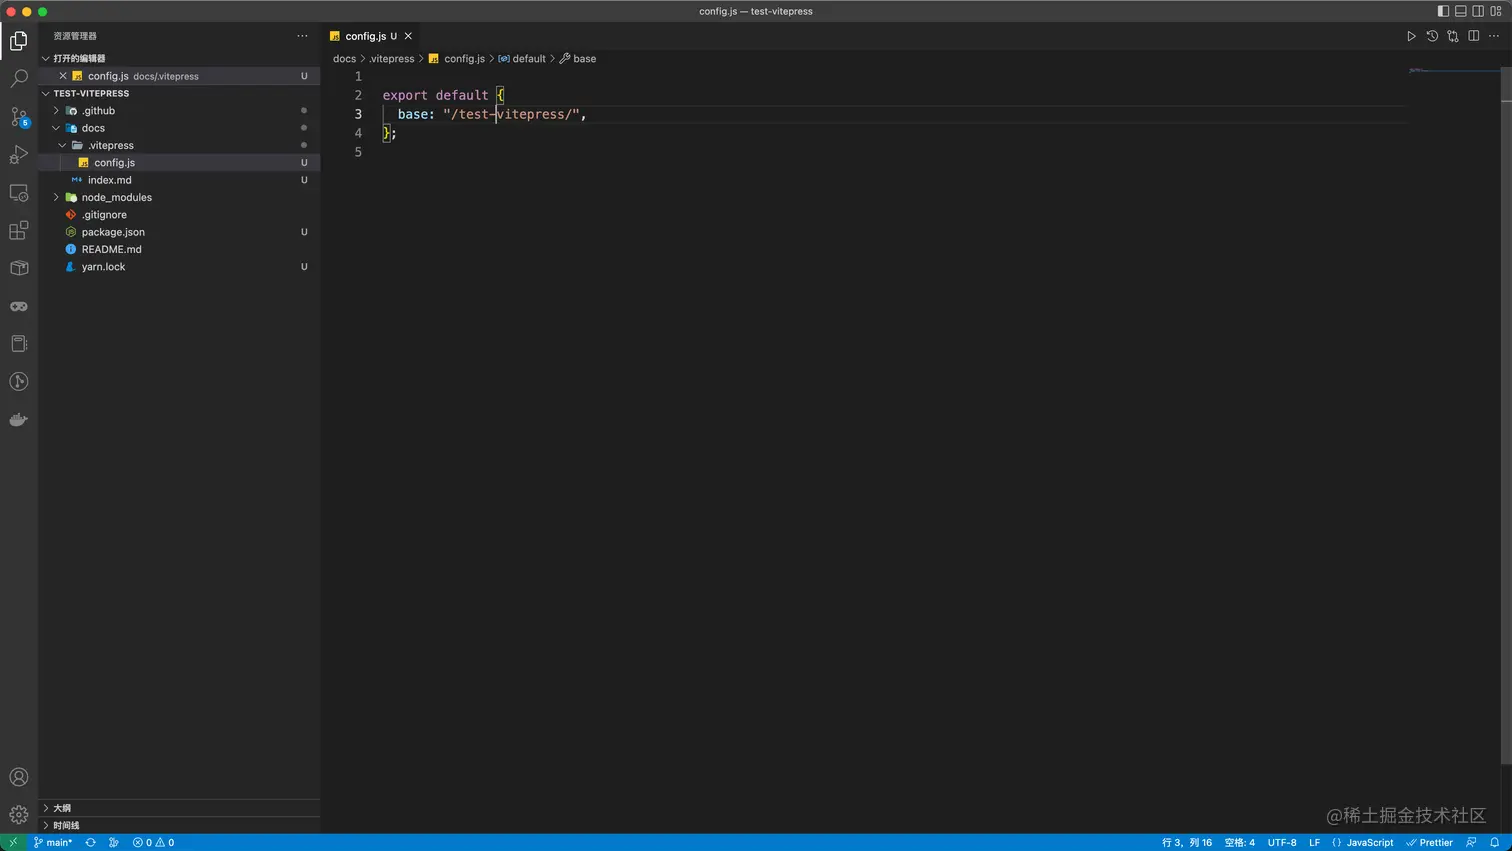Open the Explorer view in activity bar
Image resolution: width=1512 pixels, height=851 pixels.
pyautogui.click(x=18, y=40)
